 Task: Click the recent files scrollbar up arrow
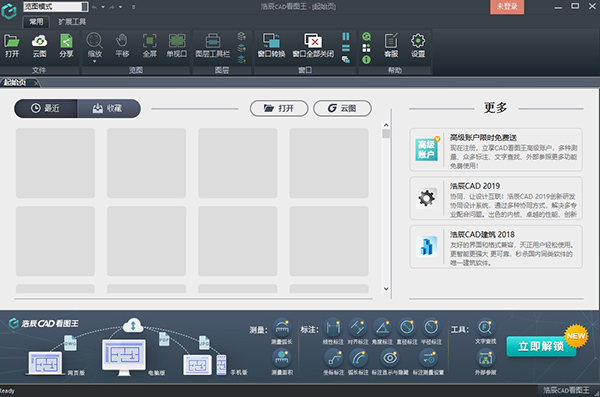[x=386, y=125]
